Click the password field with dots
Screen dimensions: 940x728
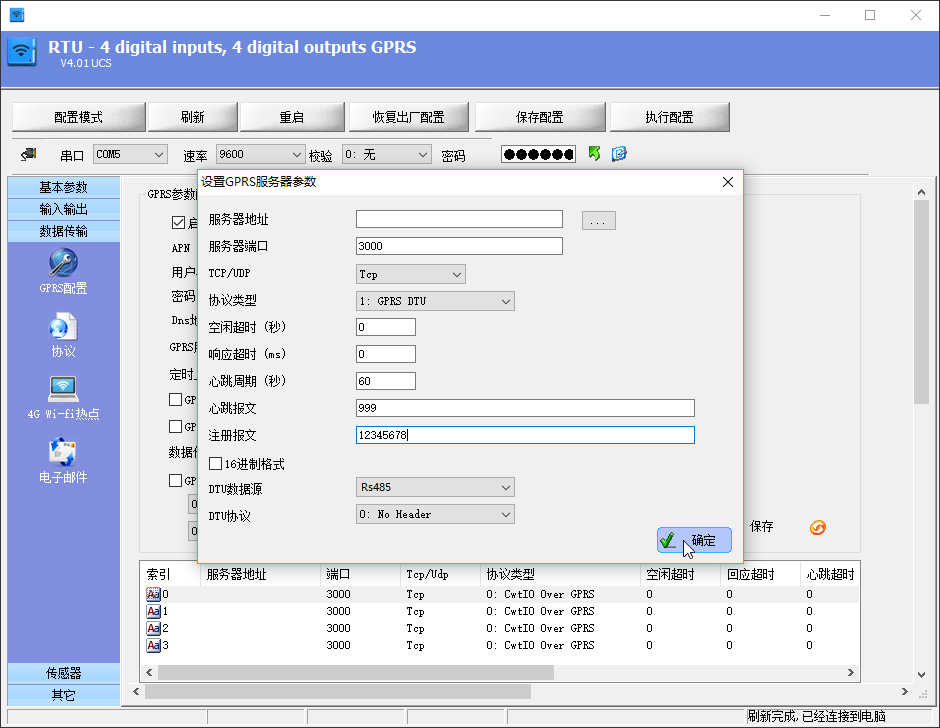coord(538,154)
